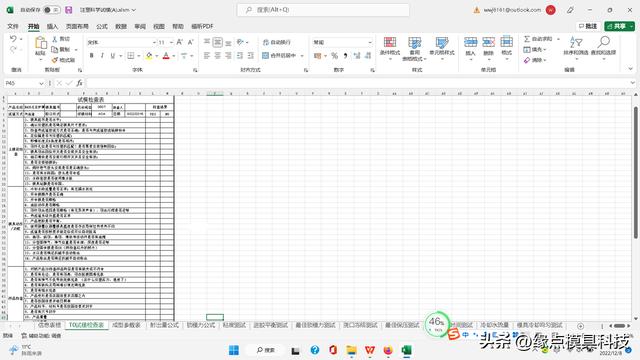
Task: Select the 射出量公式 sheet tab
Action: 164,325
